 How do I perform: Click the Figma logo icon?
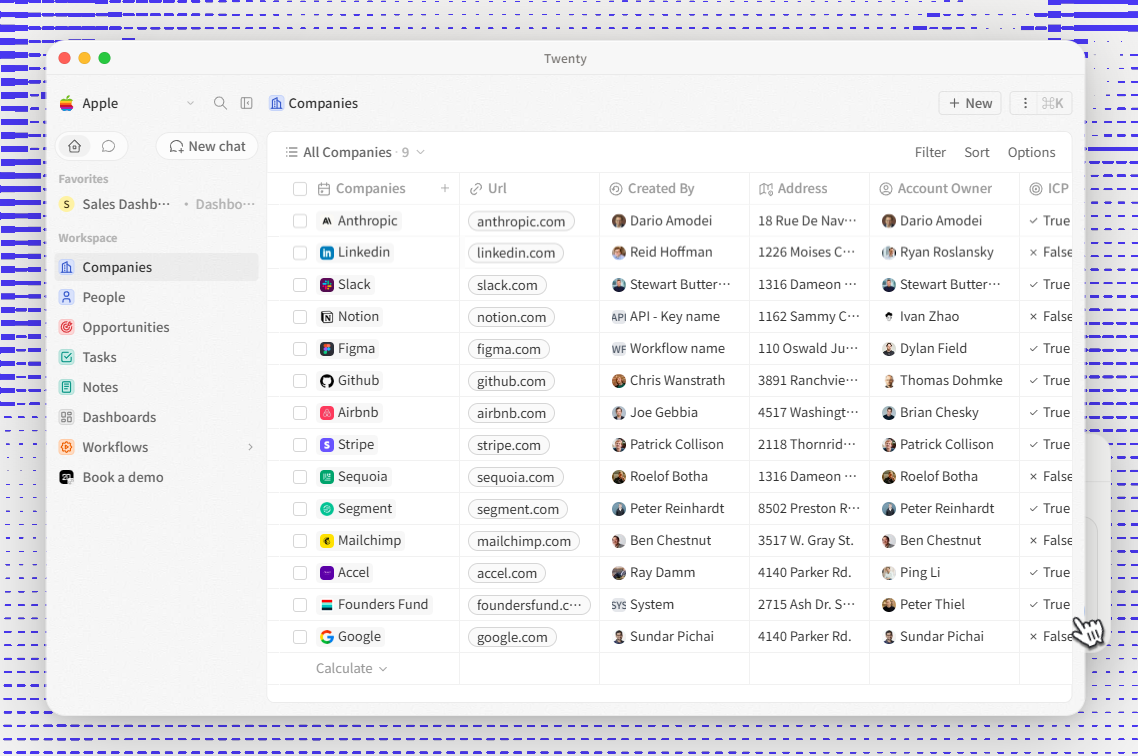coord(327,349)
